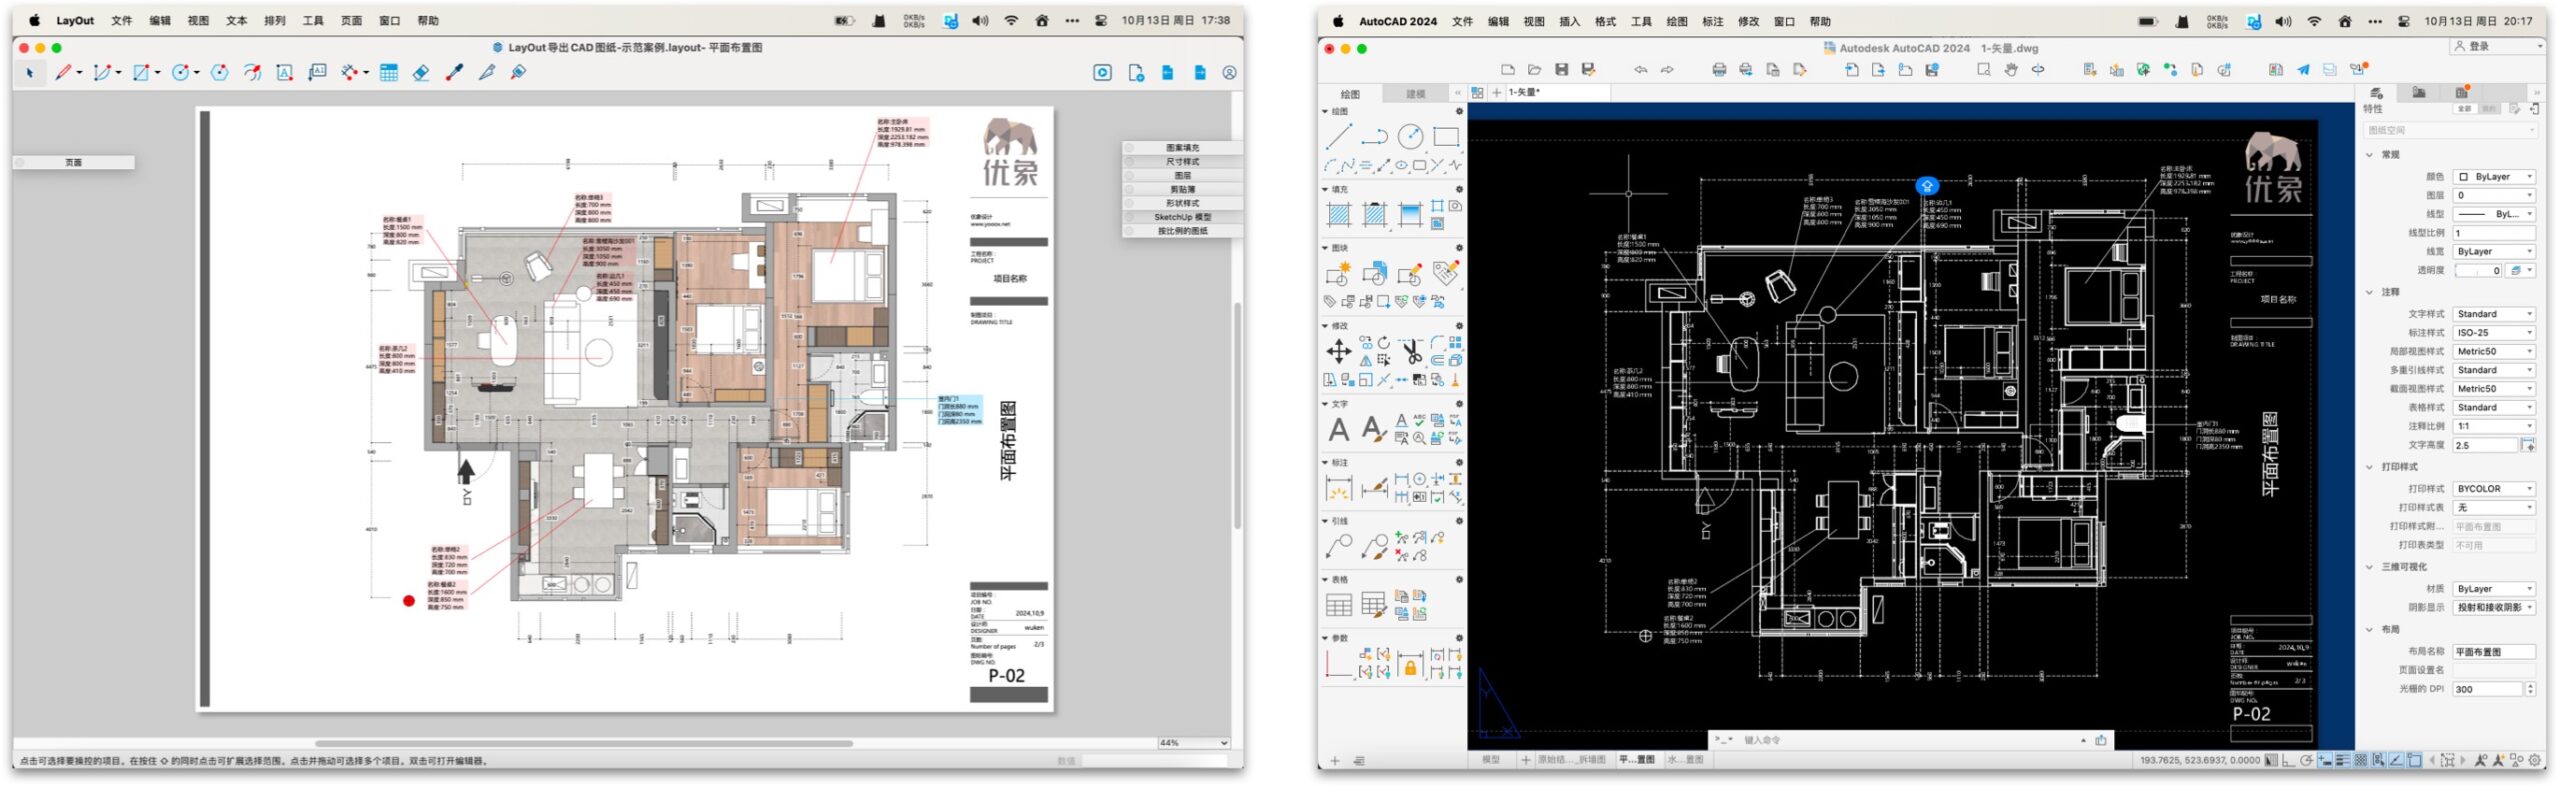Open the 排列 menu in LayOut
The width and height of the screenshot is (2560, 788).
point(274,20)
